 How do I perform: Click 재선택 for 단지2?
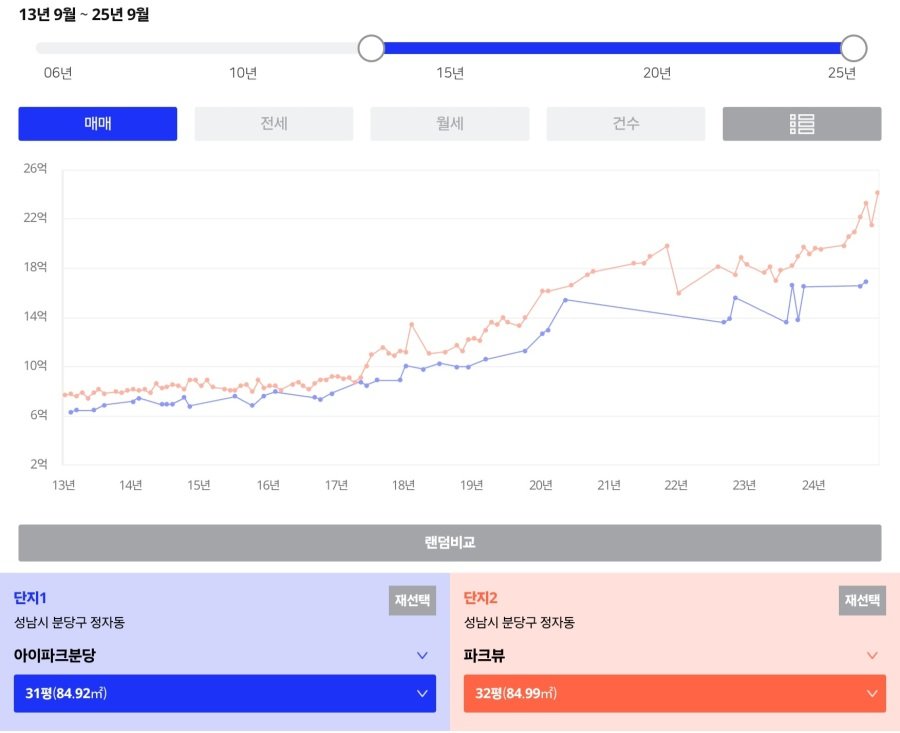coord(862,601)
